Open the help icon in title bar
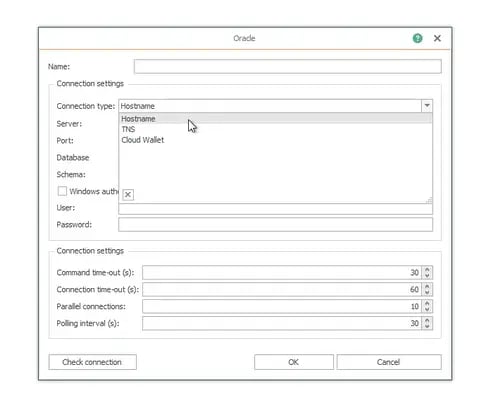487x407 pixels. click(x=417, y=38)
